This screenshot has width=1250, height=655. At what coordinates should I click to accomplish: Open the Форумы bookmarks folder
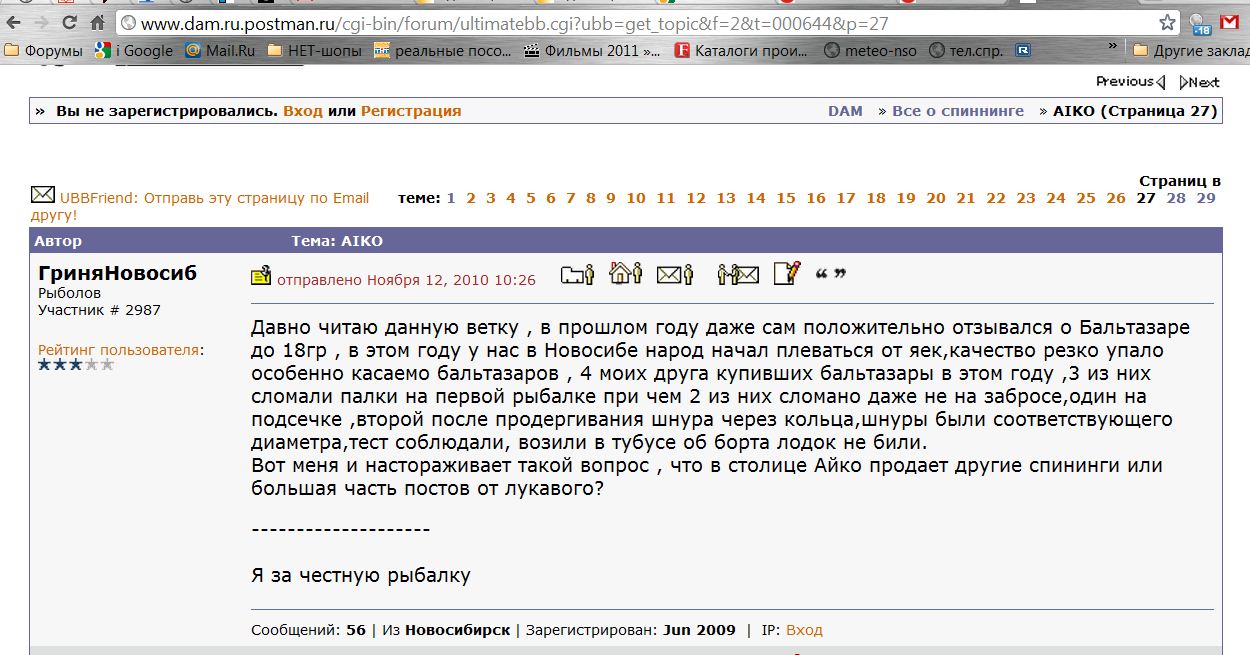(x=45, y=50)
